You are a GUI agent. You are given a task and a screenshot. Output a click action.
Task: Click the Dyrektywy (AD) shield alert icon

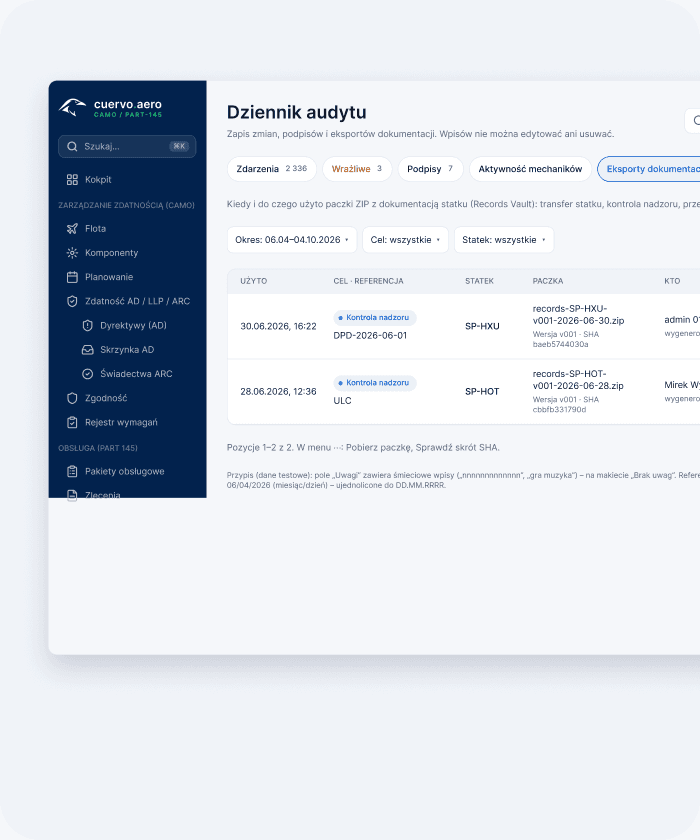87,325
